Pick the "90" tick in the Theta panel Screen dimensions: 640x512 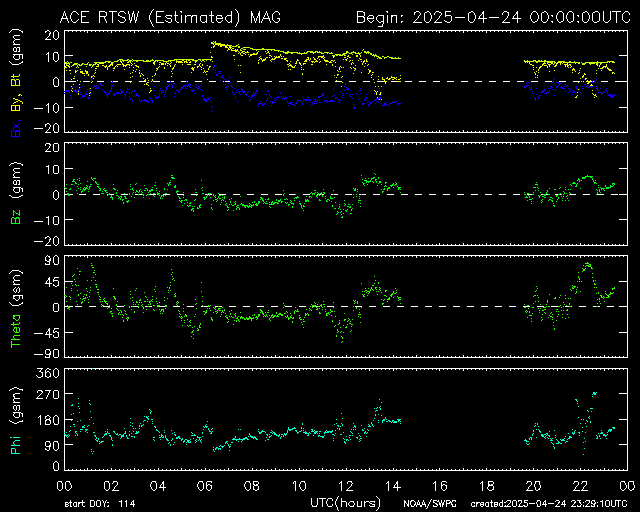[x=52, y=260]
